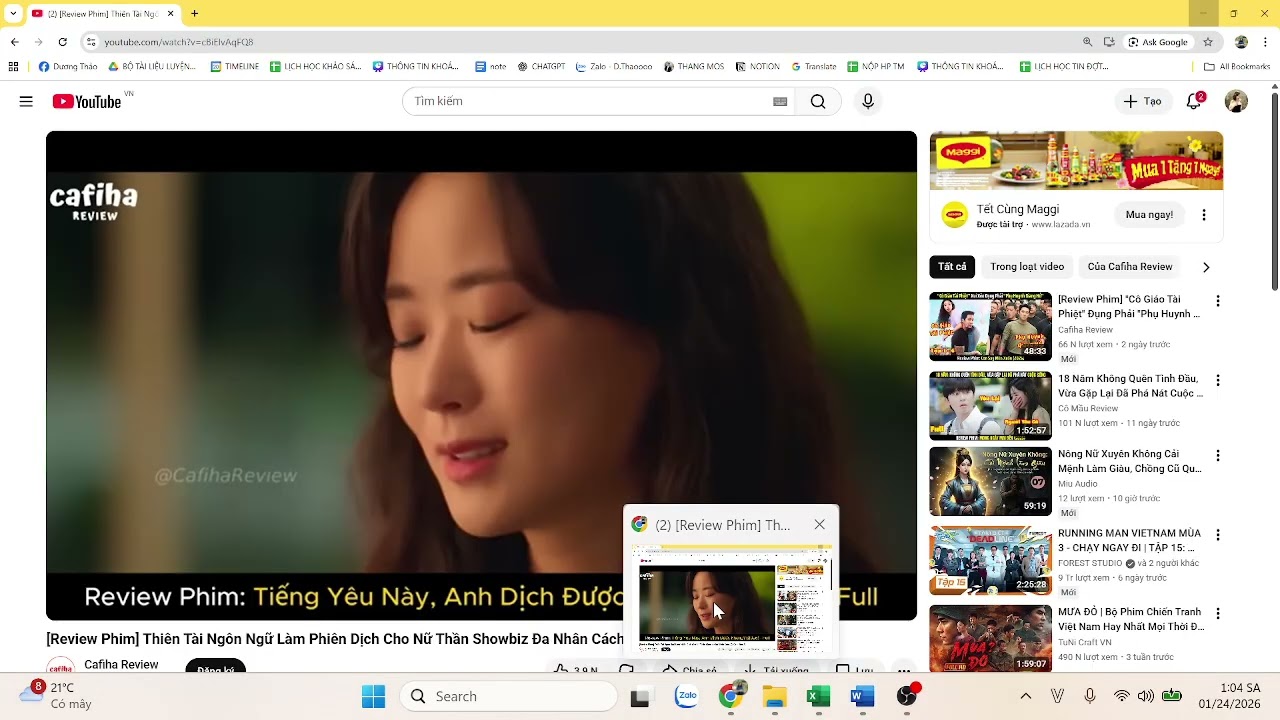This screenshot has height=720, width=1280.
Task: Open the on-screen keyboard icon in search box
Action: click(x=780, y=101)
